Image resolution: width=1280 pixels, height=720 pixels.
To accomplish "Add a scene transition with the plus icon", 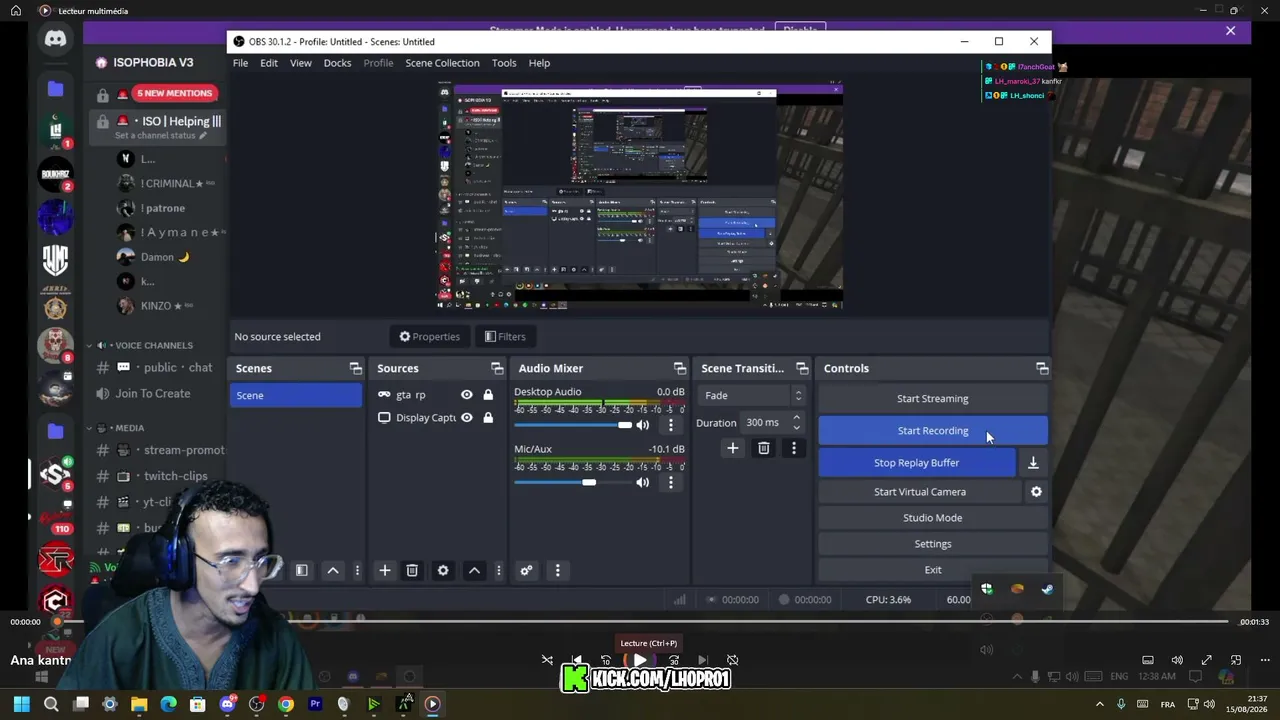I will [732, 448].
